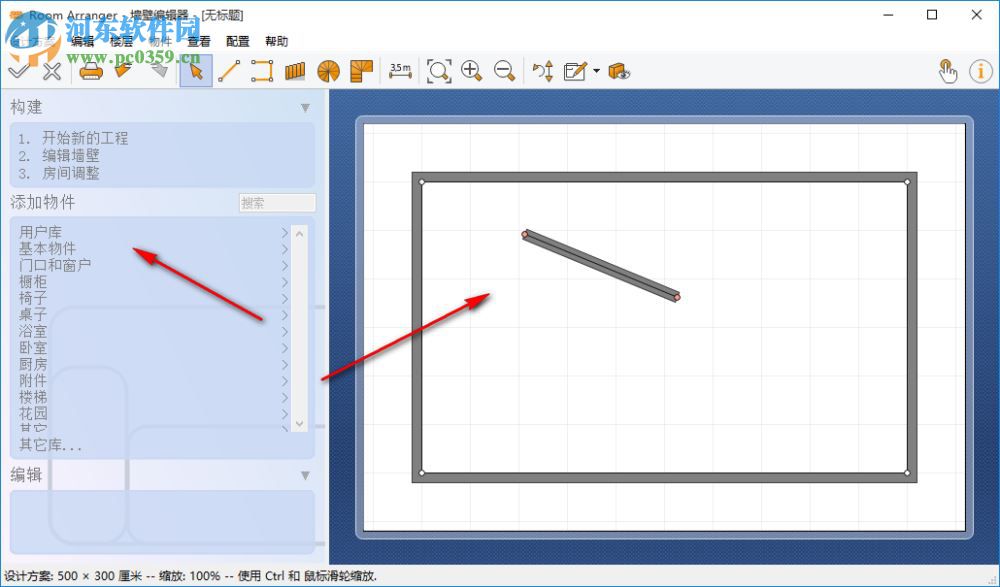Viewport: 1000px width, 587px height.
Task: Click the 其它库... link
Action: click(x=50, y=445)
